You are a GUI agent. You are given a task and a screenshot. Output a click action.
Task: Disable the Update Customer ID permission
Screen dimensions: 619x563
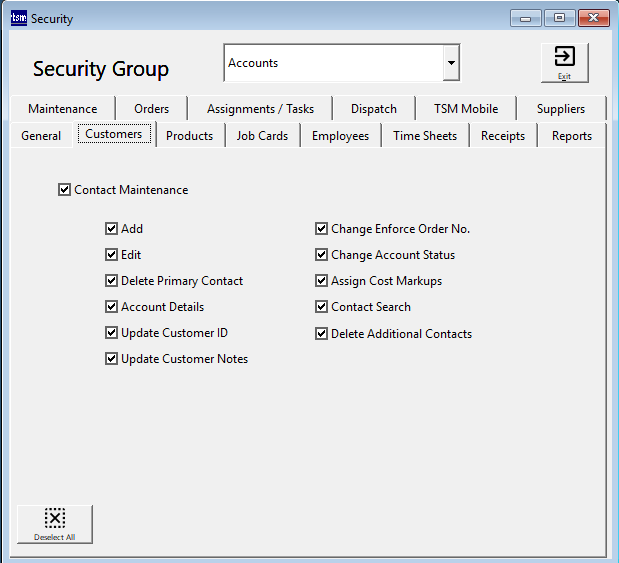coord(112,333)
